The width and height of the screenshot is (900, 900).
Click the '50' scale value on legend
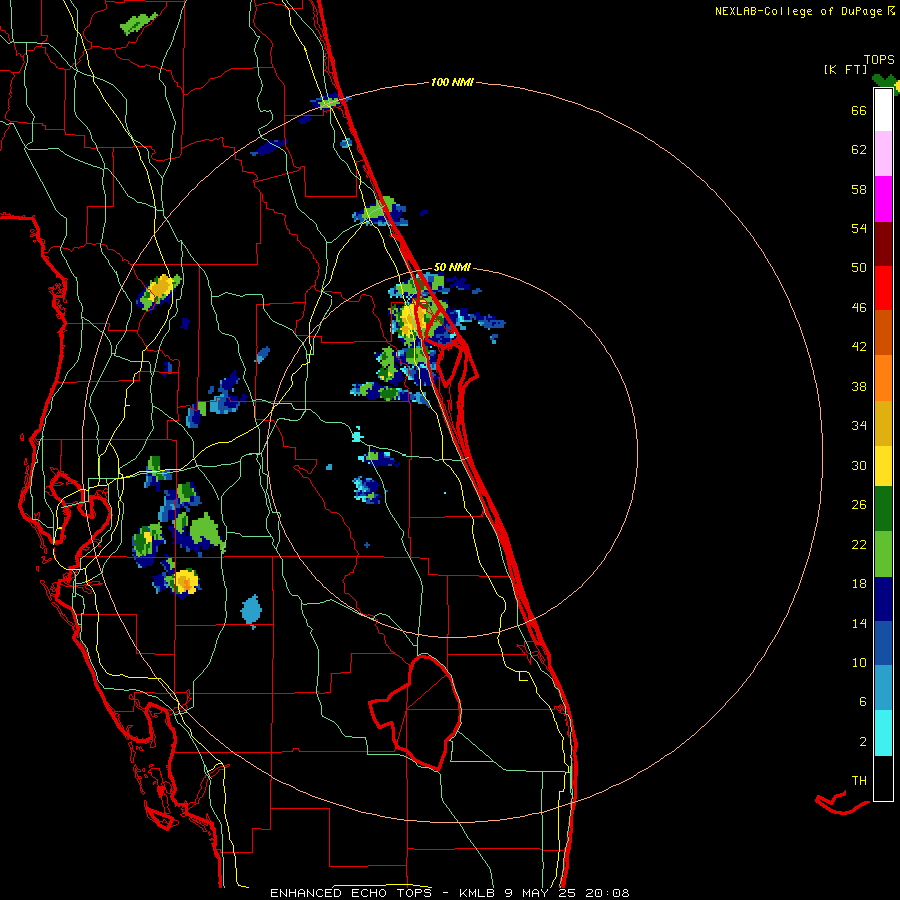click(859, 268)
